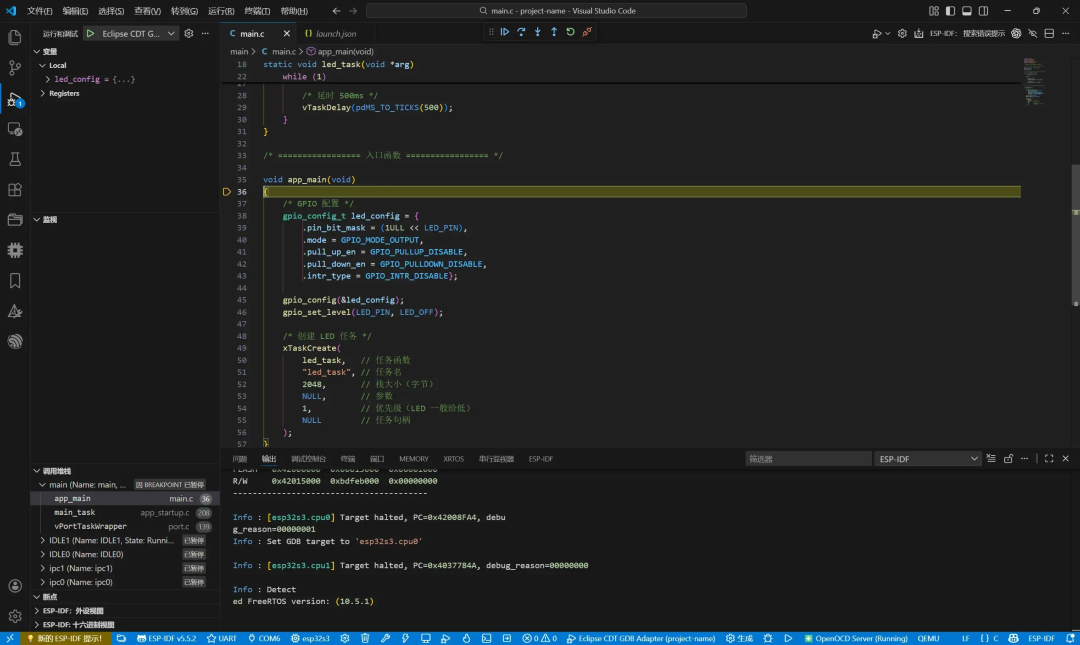The image size is (1080, 645).
Task: Open the Run and Debug view icon
Action: (14, 99)
